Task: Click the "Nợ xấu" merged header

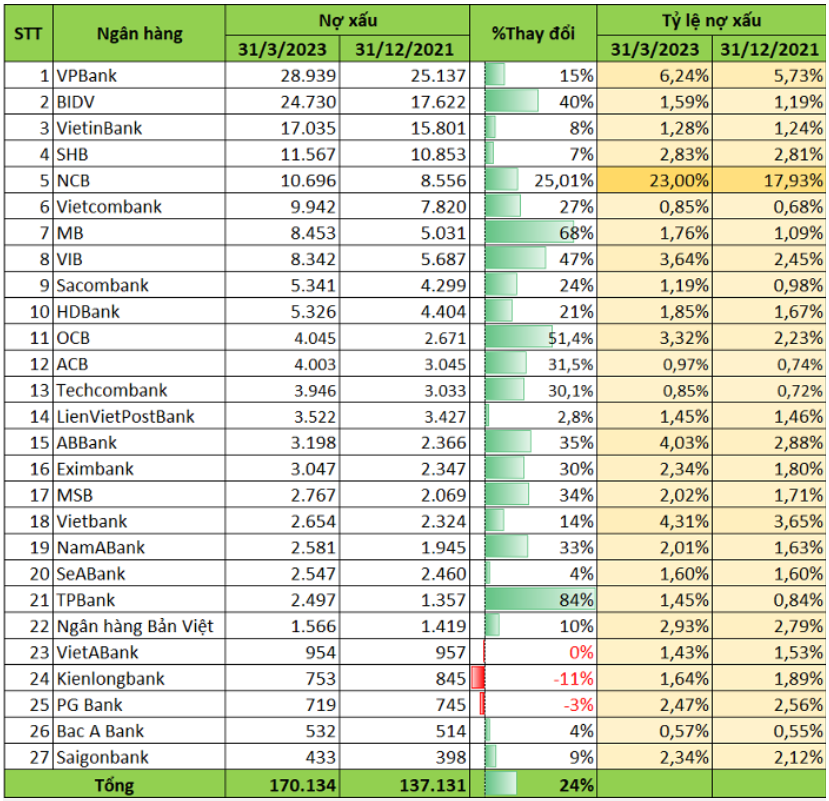Action: pyautogui.click(x=347, y=21)
